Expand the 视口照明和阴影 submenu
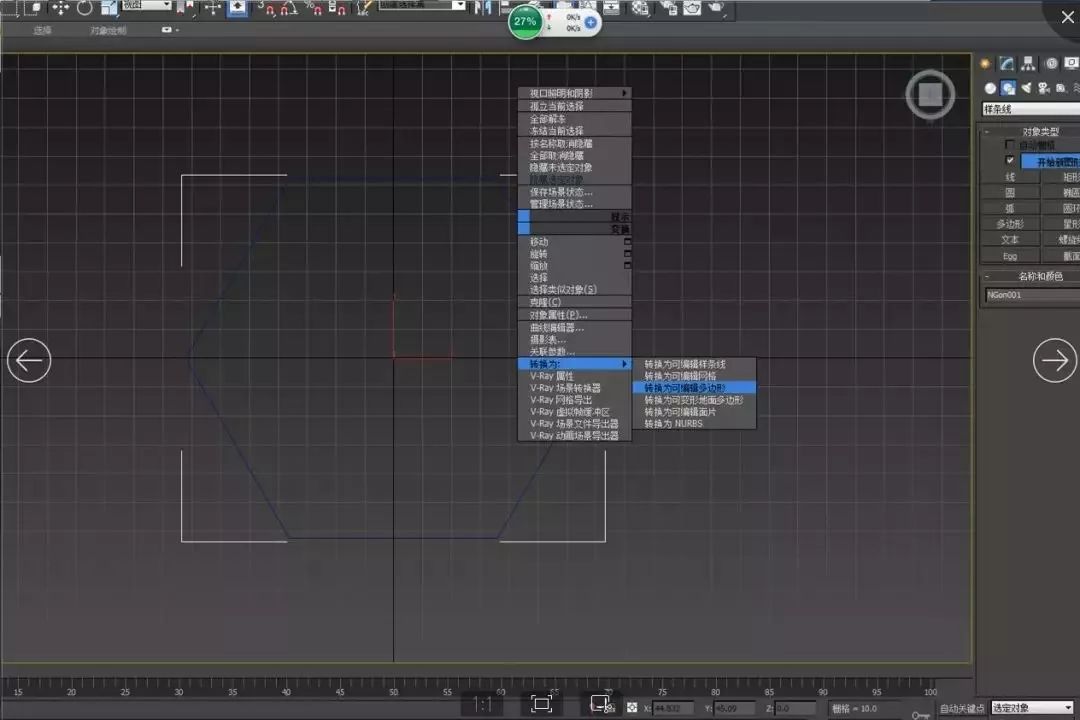Screen dimensions: 1080x720 (574, 93)
